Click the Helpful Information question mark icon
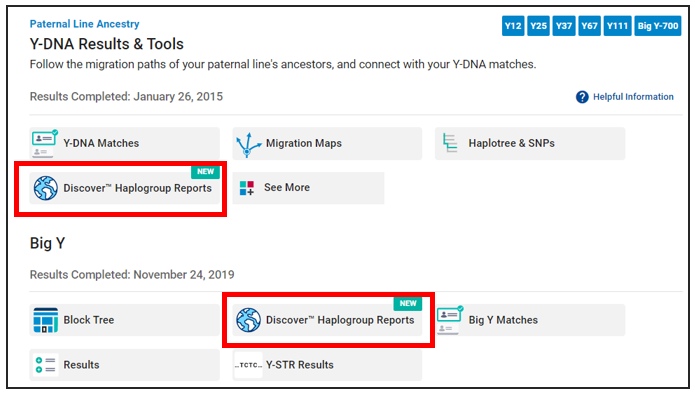Screen dimensions: 695x397 tap(582, 97)
